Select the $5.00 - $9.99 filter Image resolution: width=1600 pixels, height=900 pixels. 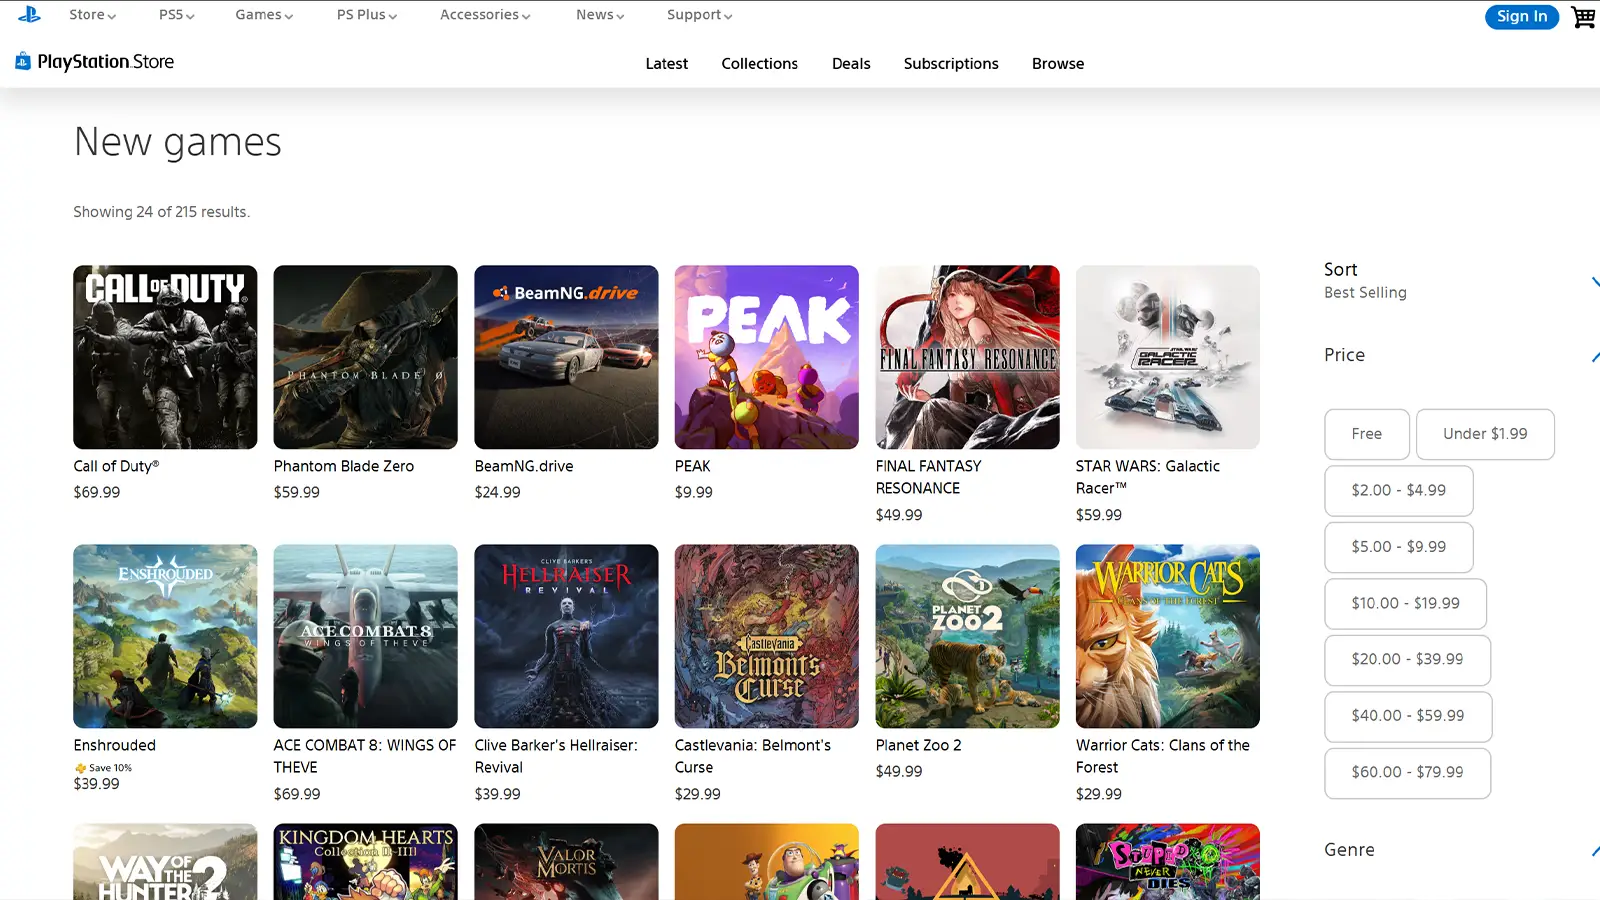point(1399,547)
